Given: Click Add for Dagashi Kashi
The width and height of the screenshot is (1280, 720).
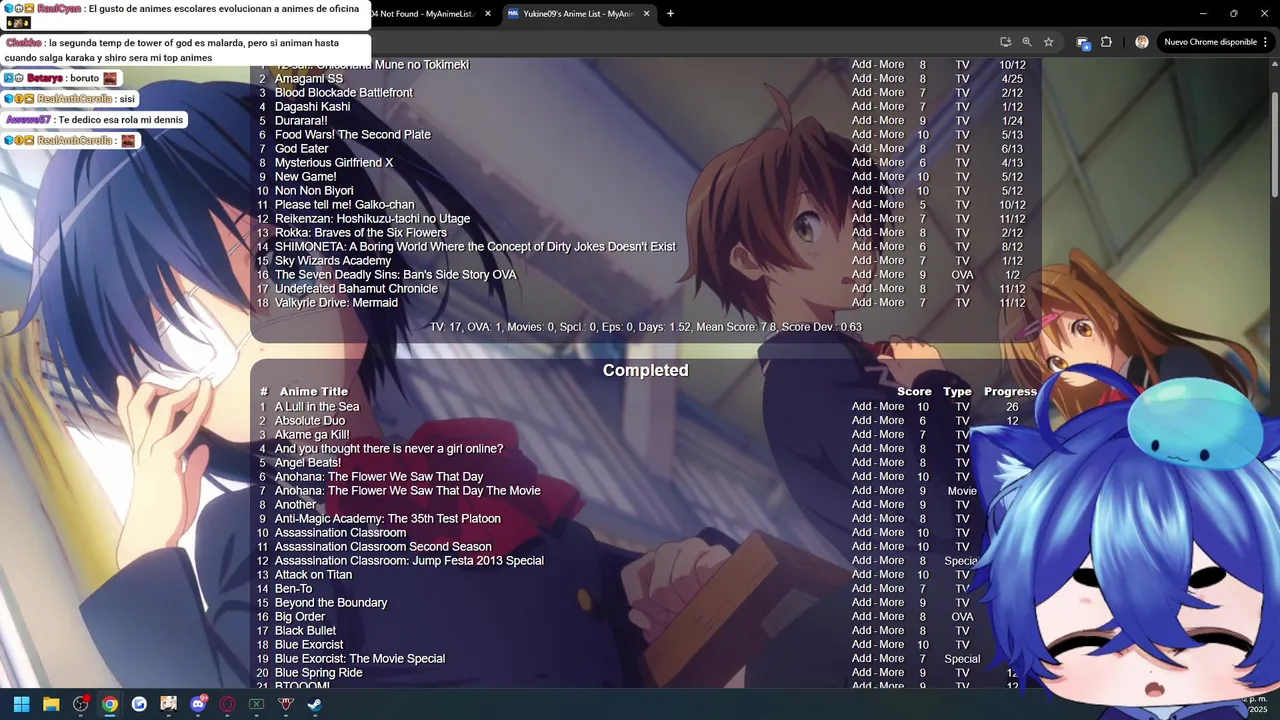Looking at the screenshot, I should click(x=862, y=107).
